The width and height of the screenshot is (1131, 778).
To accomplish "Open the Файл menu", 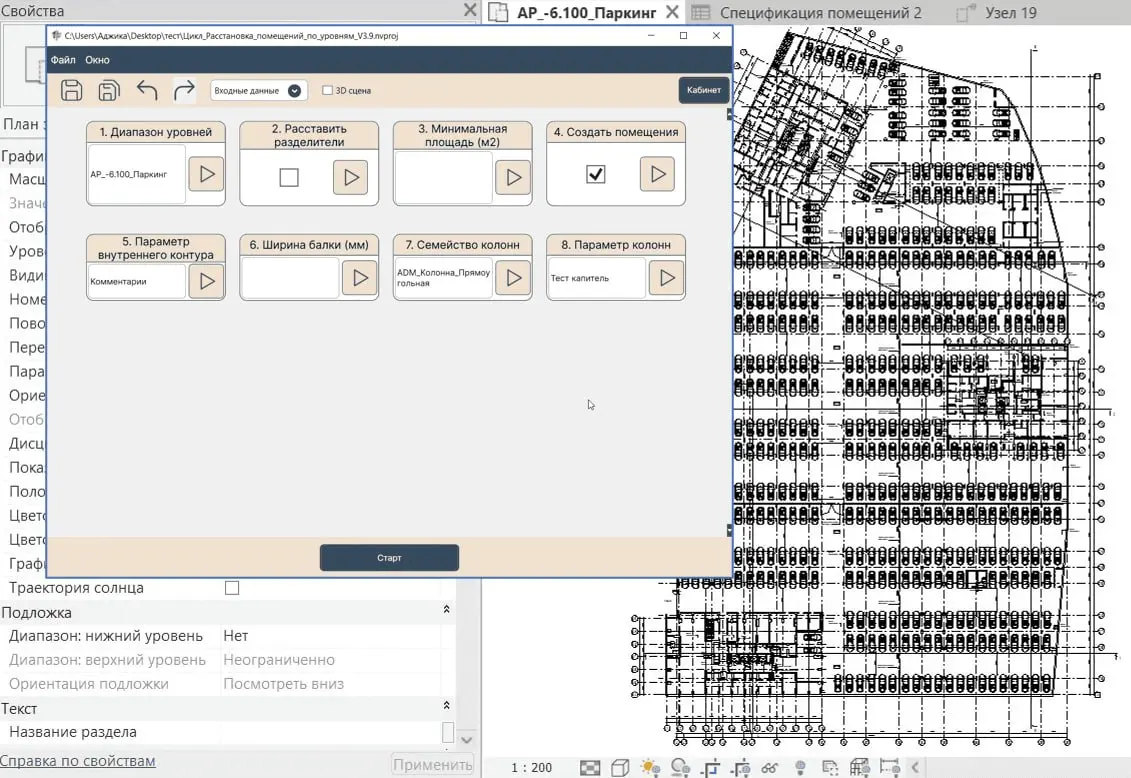I will pyautogui.click(x=63, y=60).
